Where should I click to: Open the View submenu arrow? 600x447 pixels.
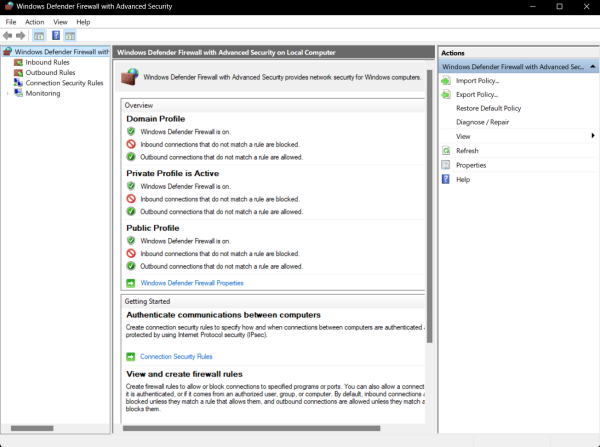click(593, 136)
